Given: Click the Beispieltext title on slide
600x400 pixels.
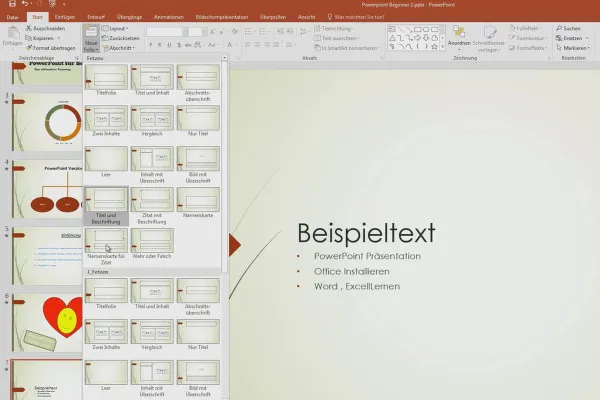Looking at the screenshot, I should [x=366, y=233].
